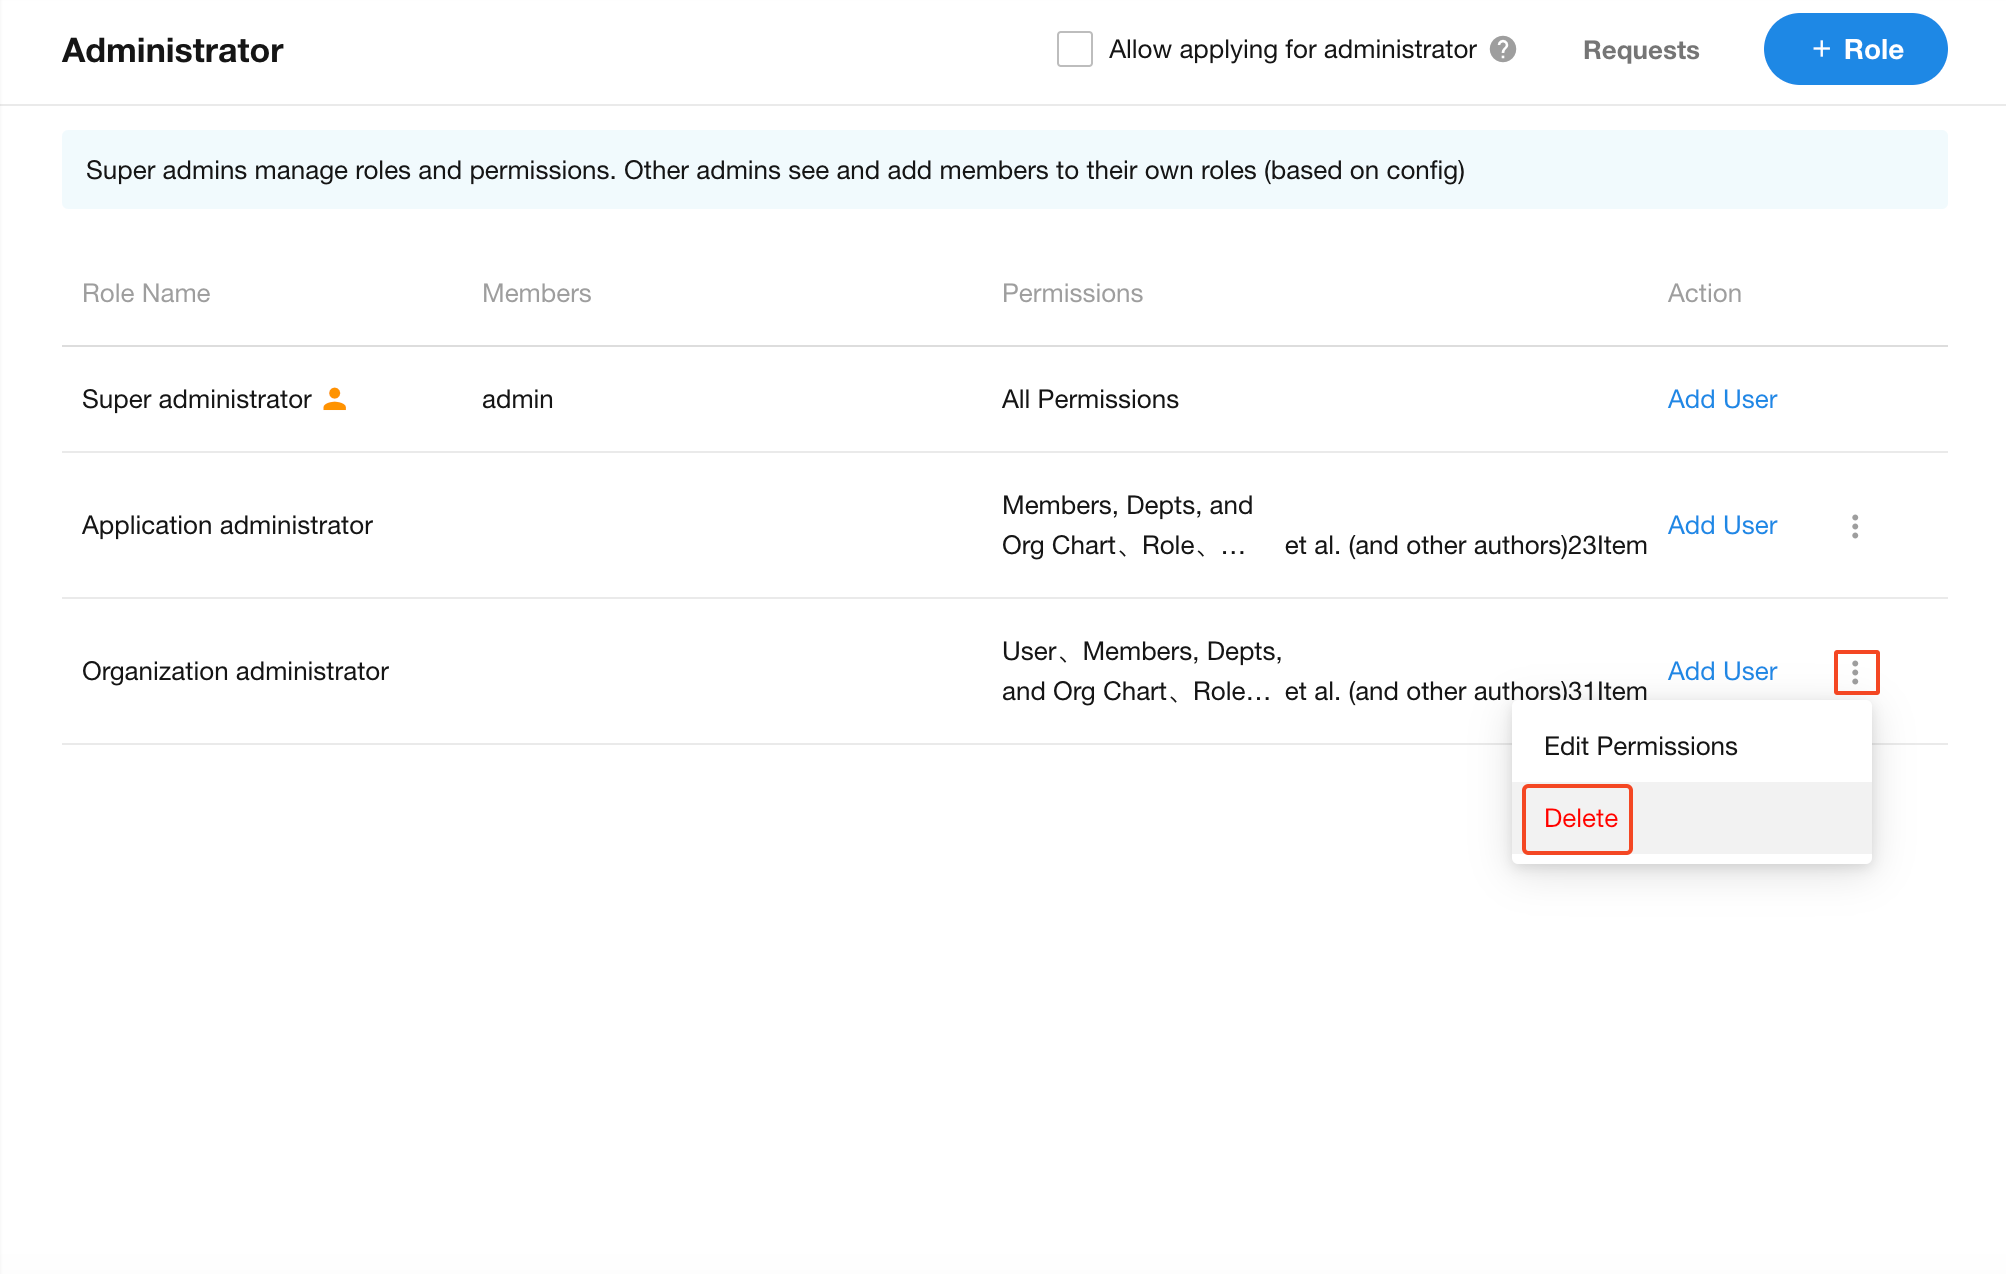Click the admin member entry
This screenshot has height=1274, width=2006.
point(517,399)
